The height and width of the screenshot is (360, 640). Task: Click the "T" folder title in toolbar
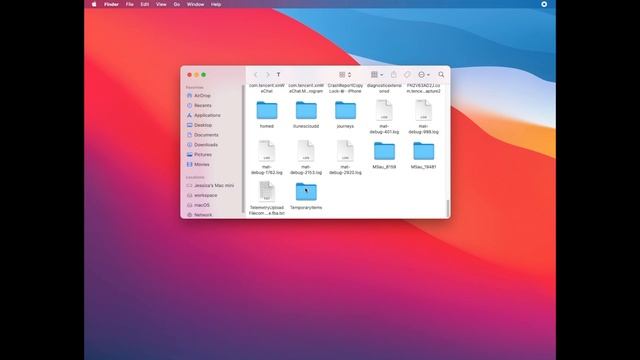pos(278,75)
